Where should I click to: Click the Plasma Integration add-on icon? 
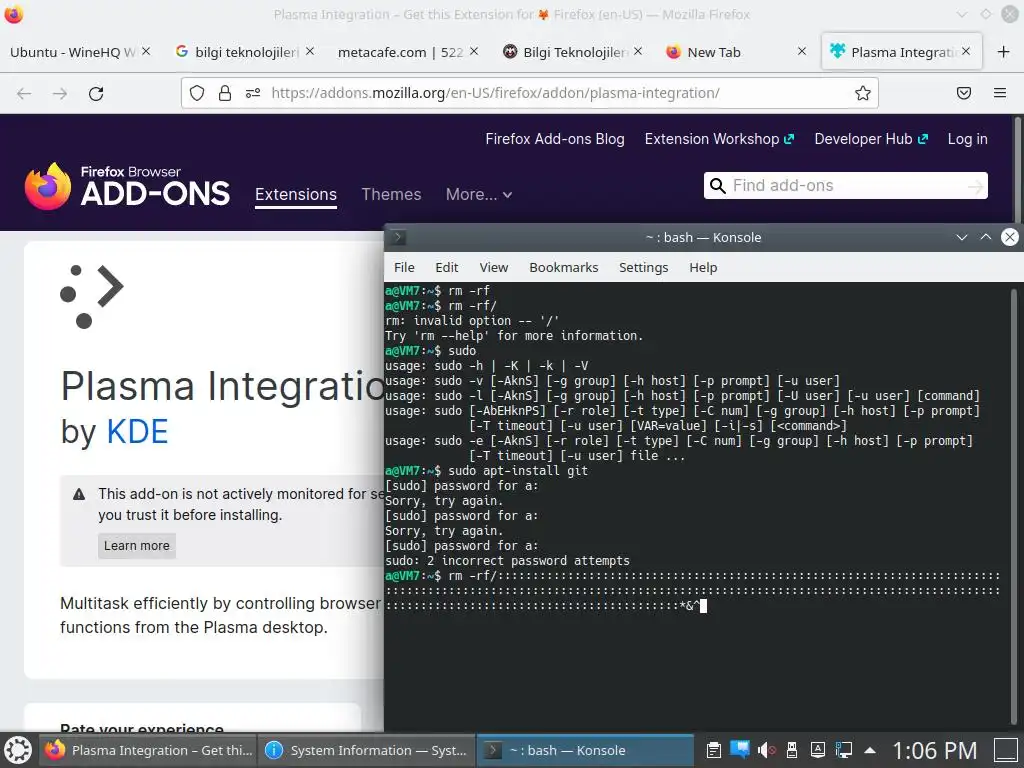[x=91, y=296]
